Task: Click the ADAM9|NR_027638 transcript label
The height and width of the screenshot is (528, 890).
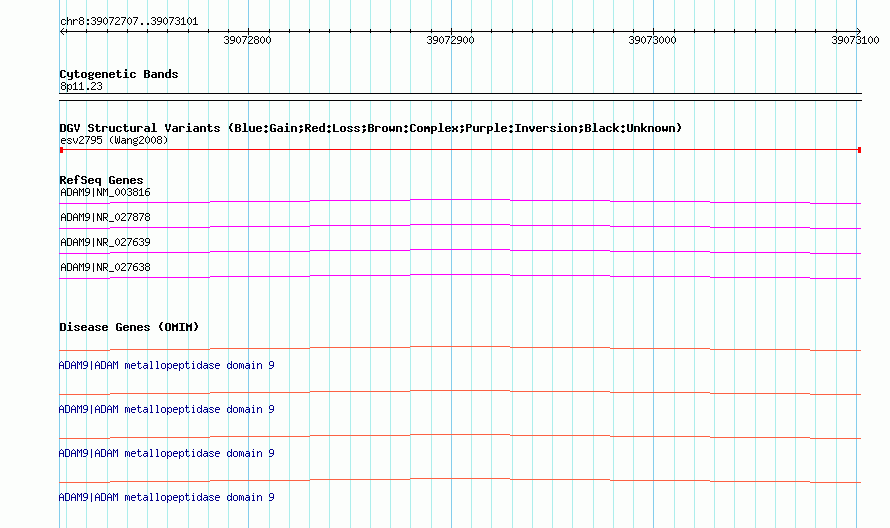Action: pyautogui.click(x=105, y=267)
